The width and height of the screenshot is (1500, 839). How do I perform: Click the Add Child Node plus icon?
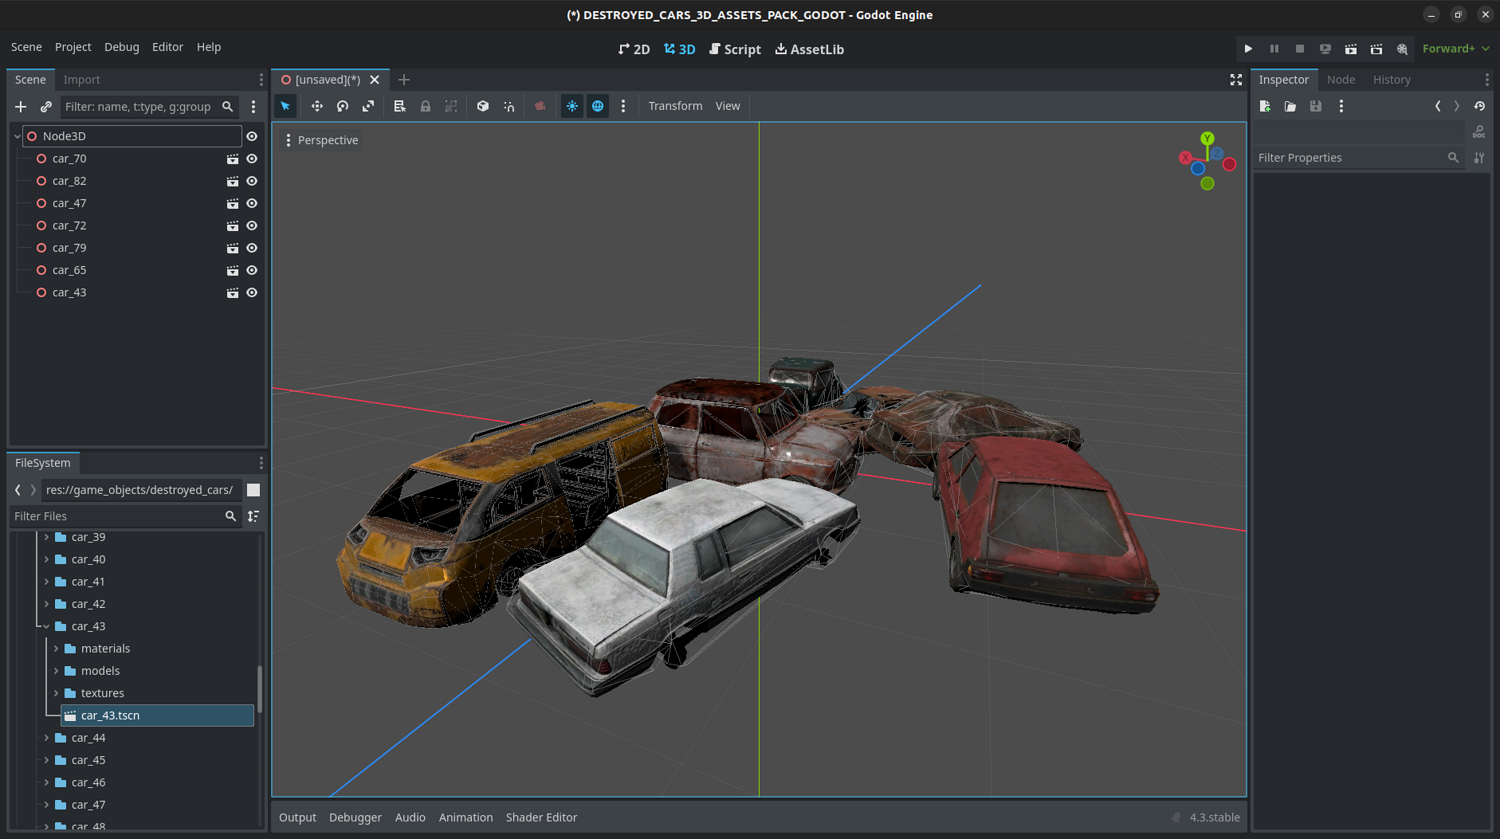pyautogui.click(x=21, y=107)
